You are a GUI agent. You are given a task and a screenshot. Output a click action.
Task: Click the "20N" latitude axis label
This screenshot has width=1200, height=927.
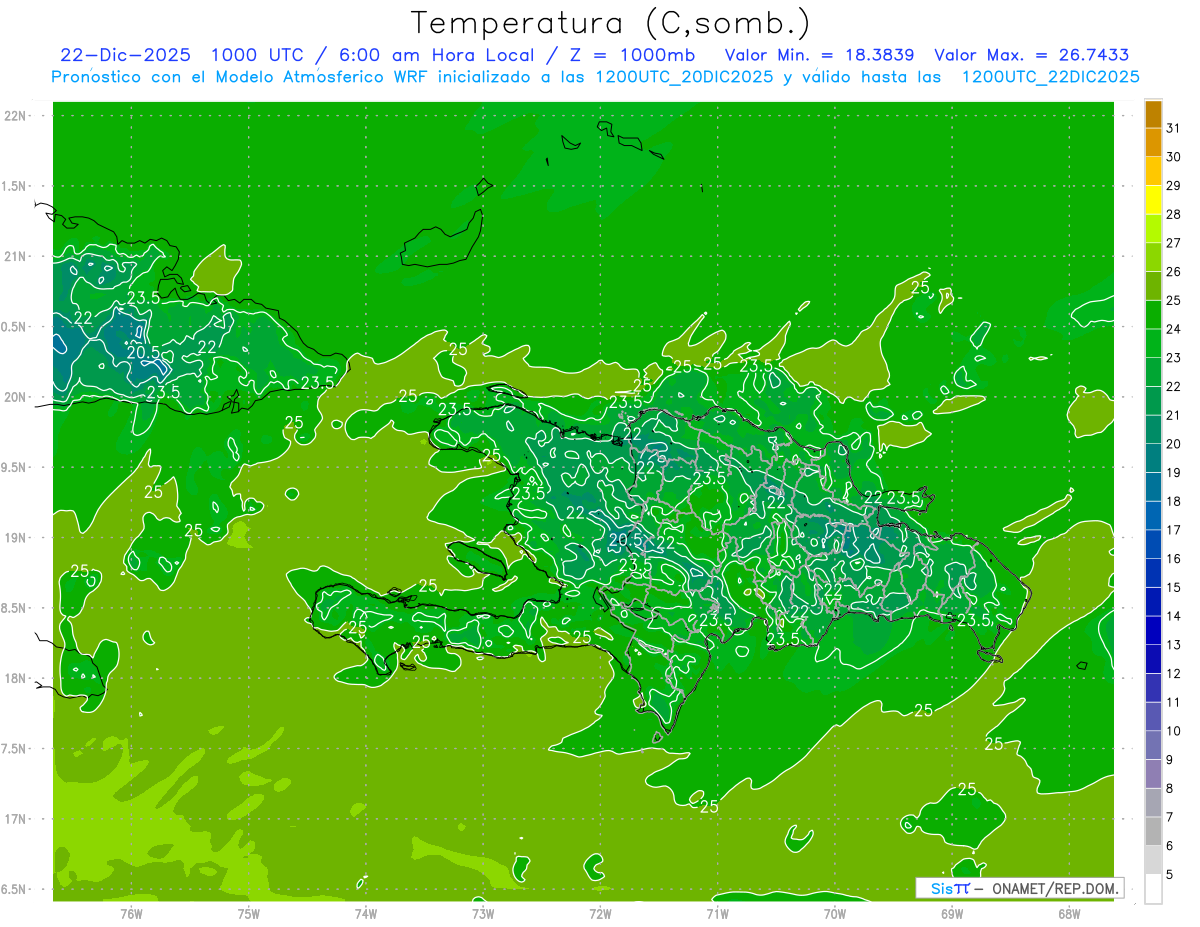tap(16, 397)
